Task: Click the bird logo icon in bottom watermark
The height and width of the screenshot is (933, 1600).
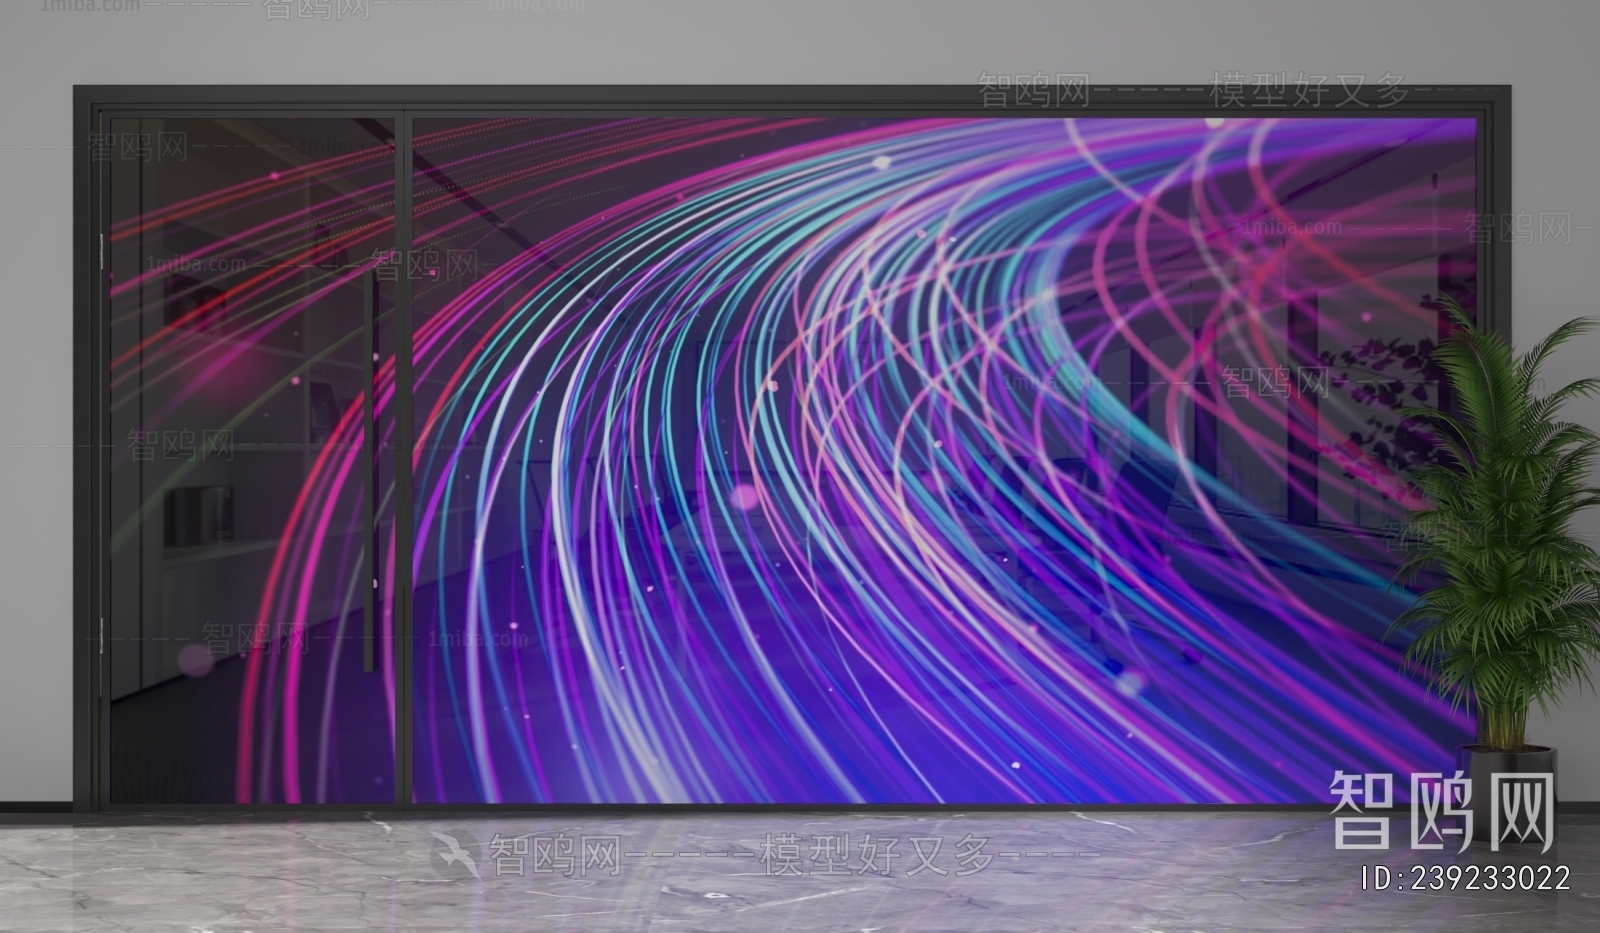Action: (454, 856)
